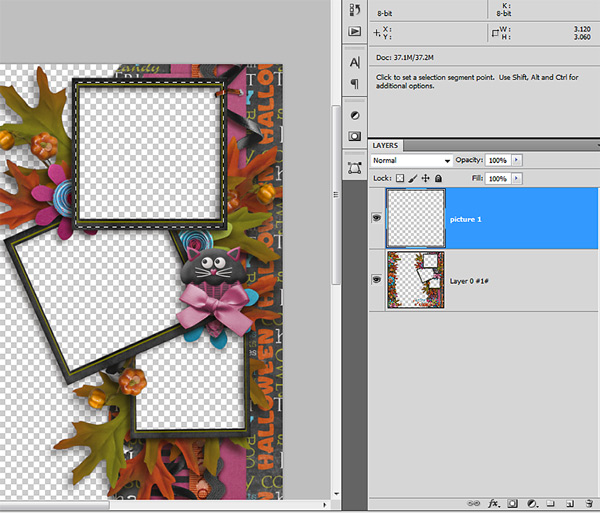This screenshot has width=600, height=513.
Task: Click the horizontal canvas scrollbar thumb
Action: click(55, 505)
